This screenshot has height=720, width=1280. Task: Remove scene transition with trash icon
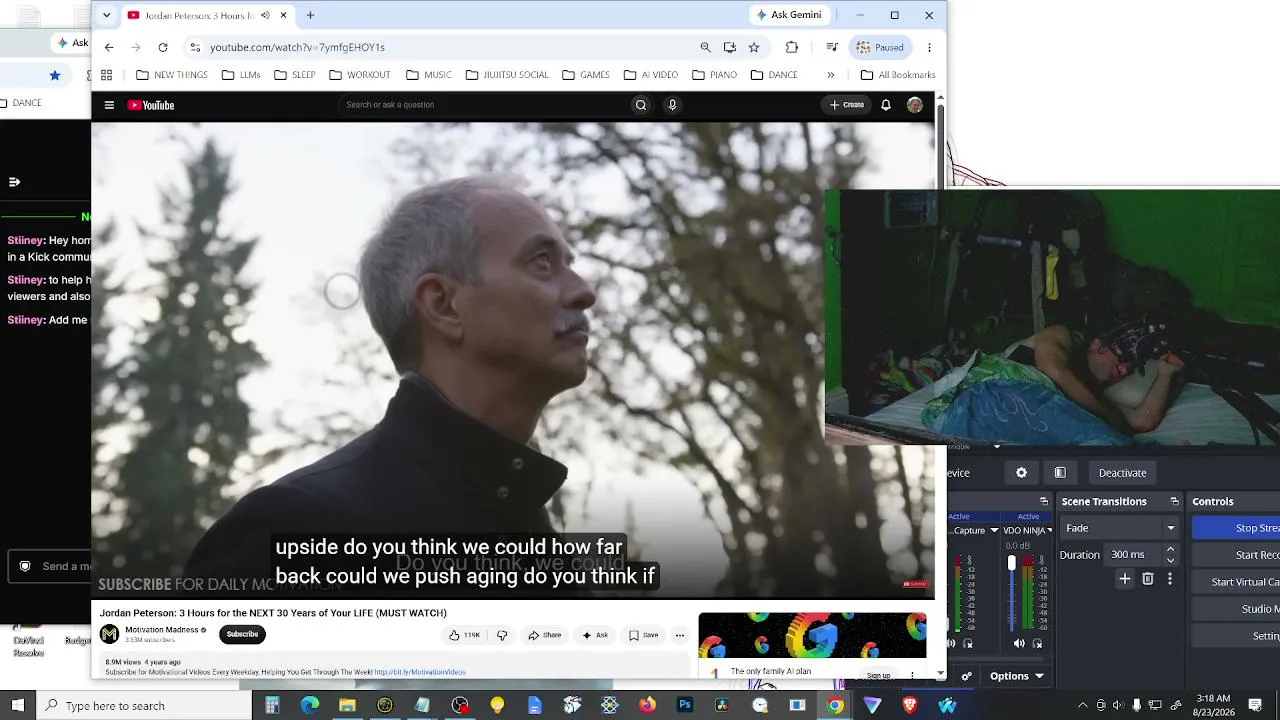point(1148,579)
